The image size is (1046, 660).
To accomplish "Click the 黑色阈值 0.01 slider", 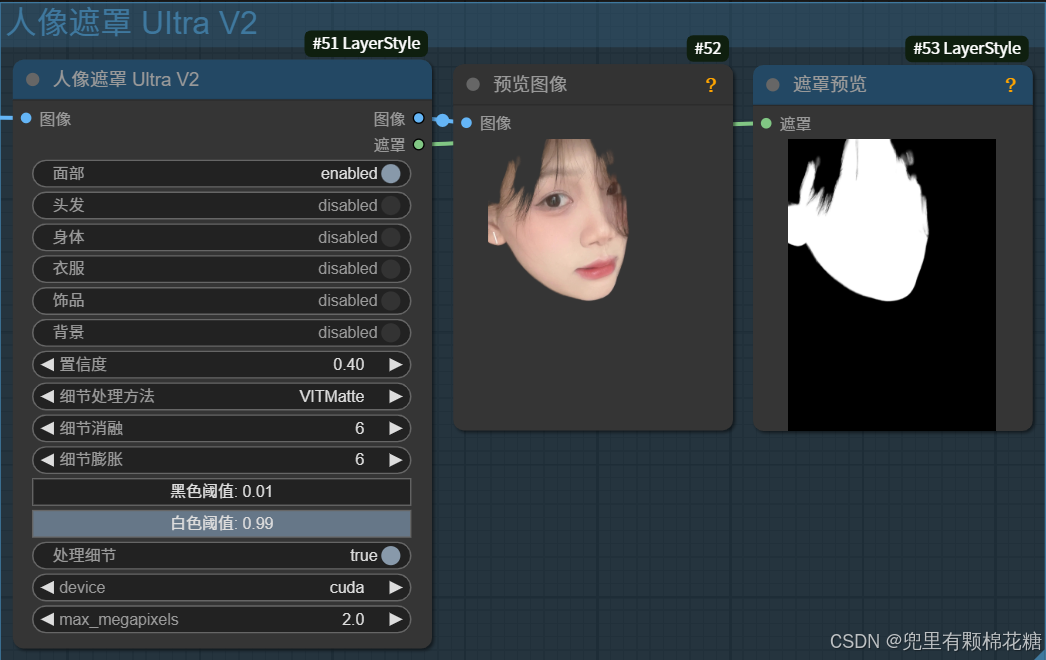I will 221,492.
